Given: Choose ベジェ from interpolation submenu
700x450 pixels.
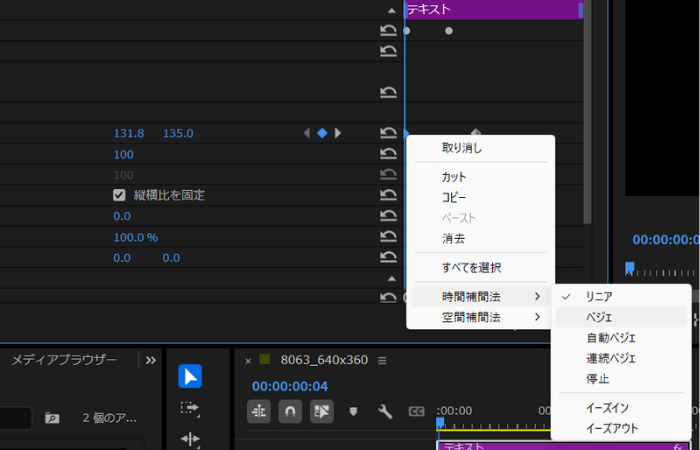Looking at the screenshot, I should (x=600, y=317).
